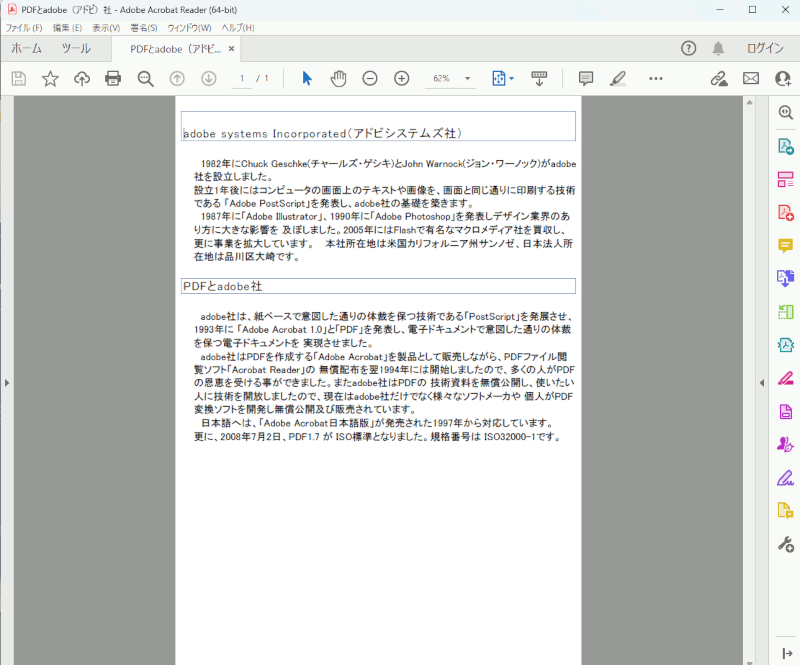Open yellow Comment tool in sidebar

pyautogui.click(x=785, y=246)
